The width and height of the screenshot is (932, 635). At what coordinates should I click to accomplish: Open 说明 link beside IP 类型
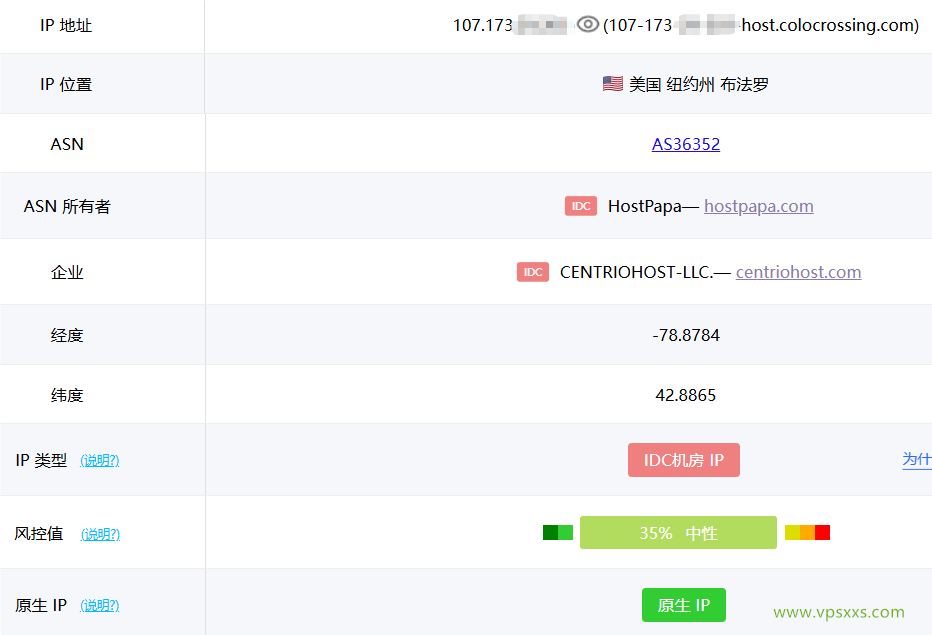[x=100, y=460]
